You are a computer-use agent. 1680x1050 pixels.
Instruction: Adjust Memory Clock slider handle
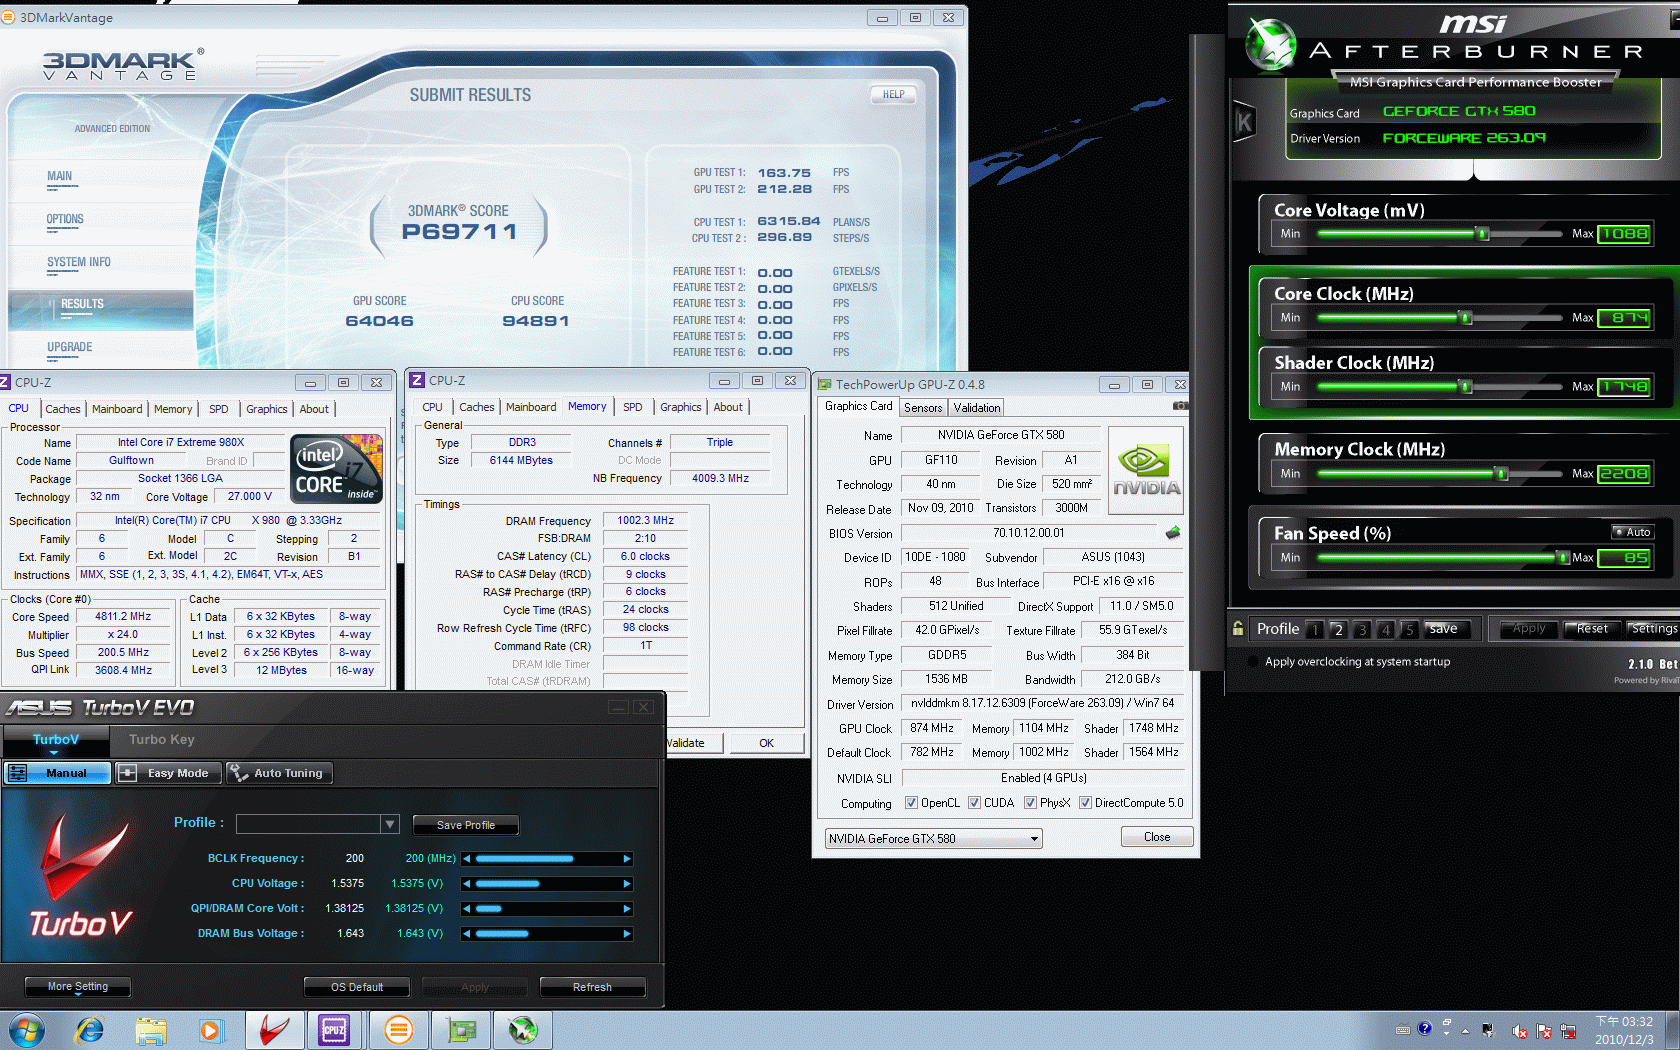(x=1502, y=474)
